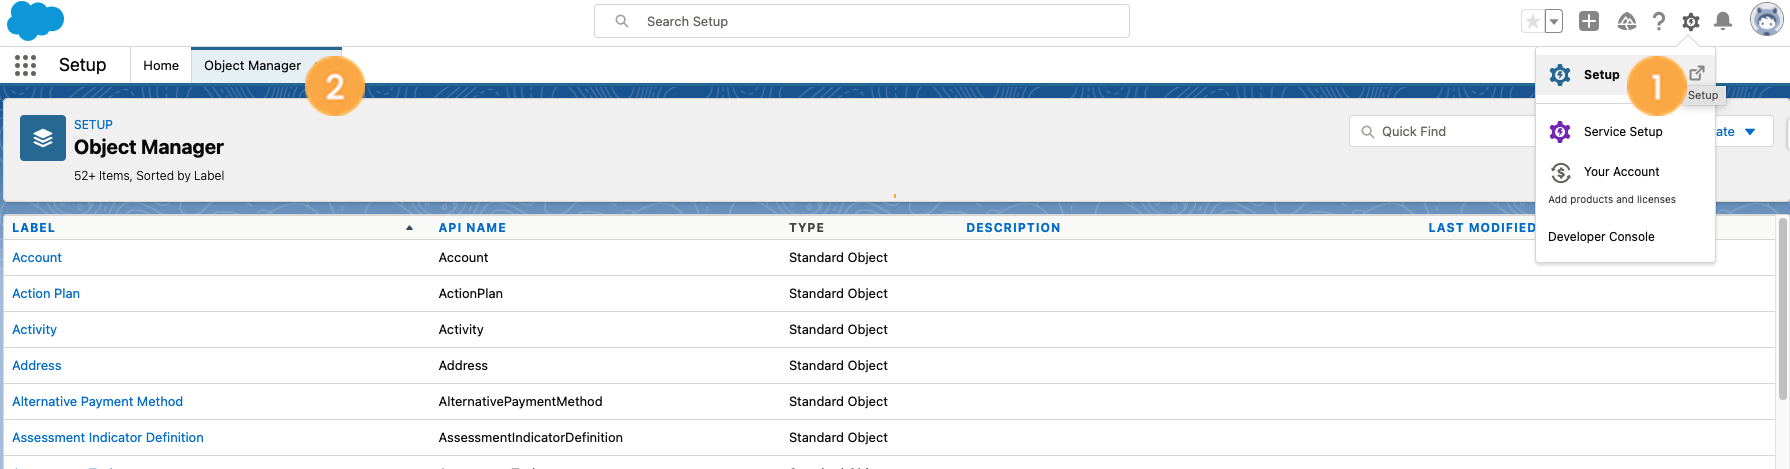Sort table by Label column arrow
The image size is (1790, 469).
tap(409, 228)
